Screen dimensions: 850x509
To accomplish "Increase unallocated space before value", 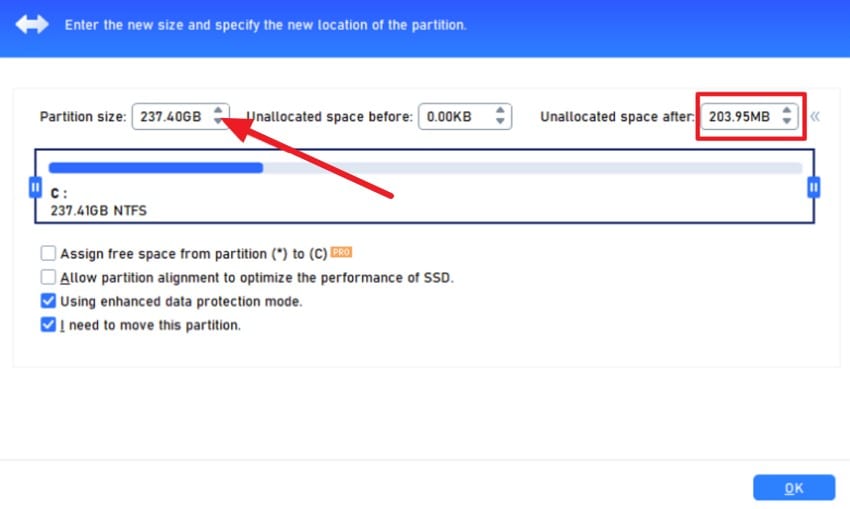I will (501, 111).
